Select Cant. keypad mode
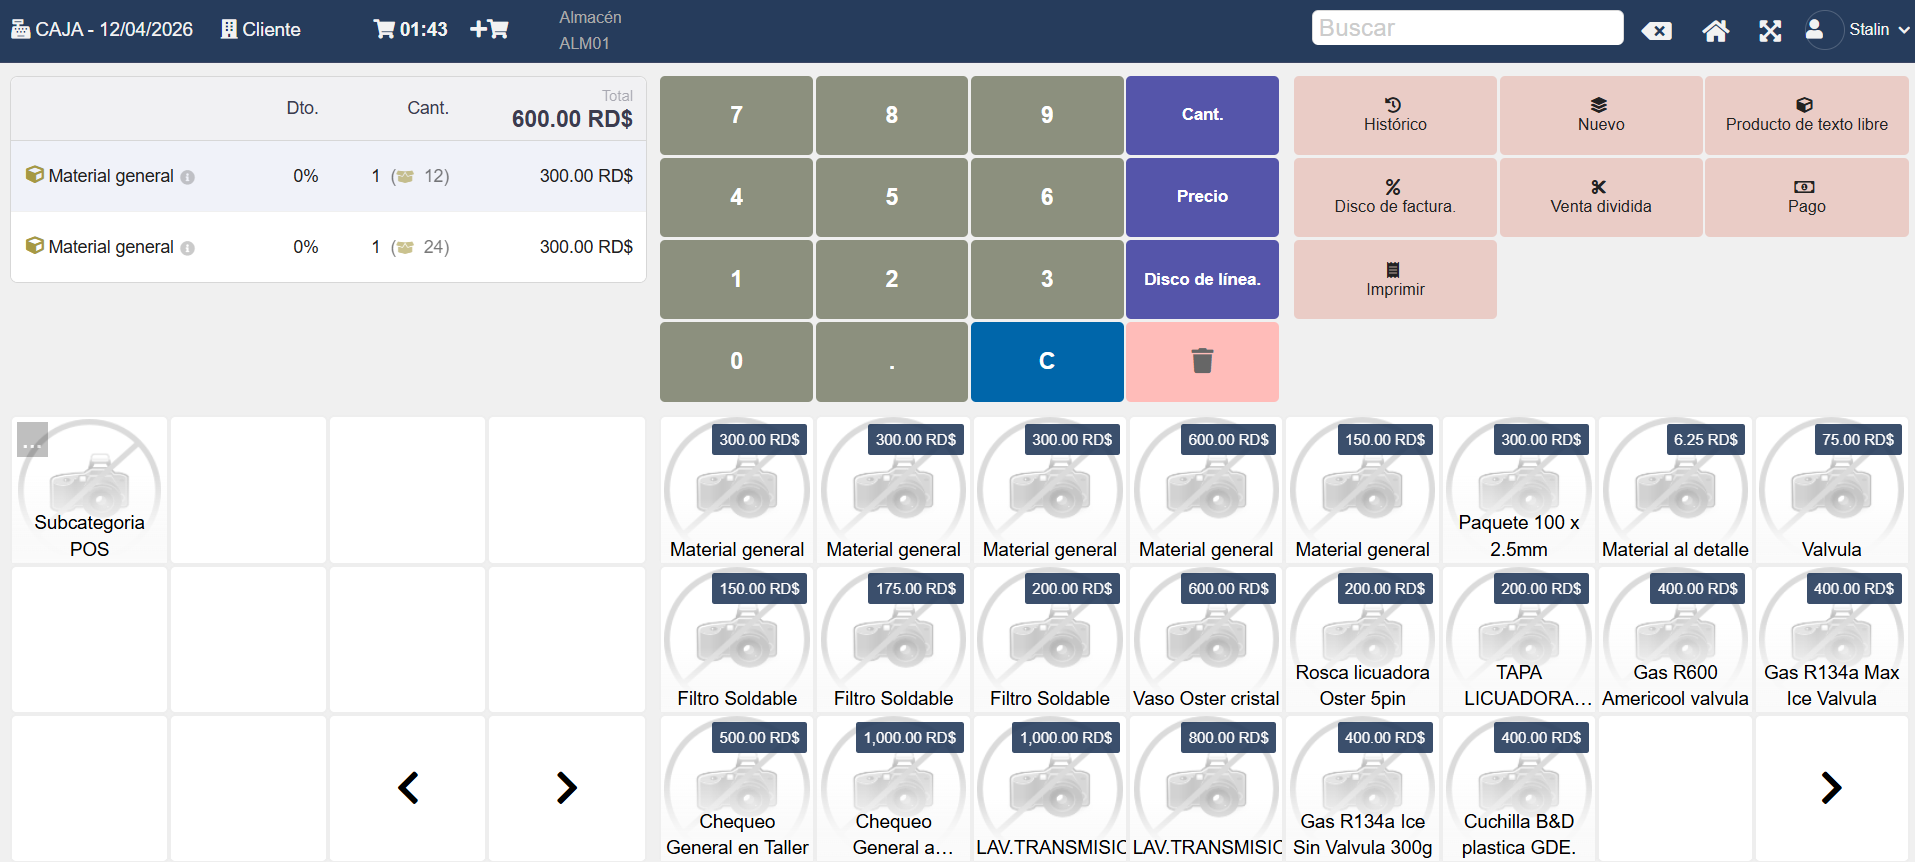1915x862 pixels. click(1202, 115)
